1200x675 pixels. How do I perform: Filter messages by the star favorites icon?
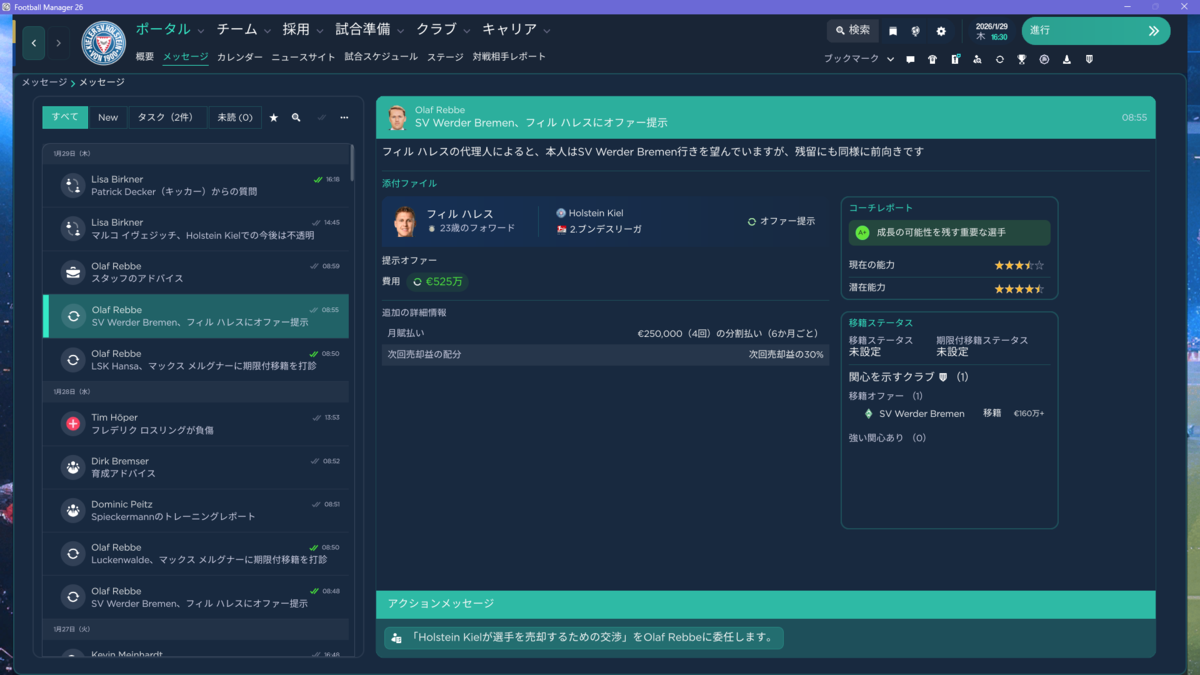pos(274,117)
